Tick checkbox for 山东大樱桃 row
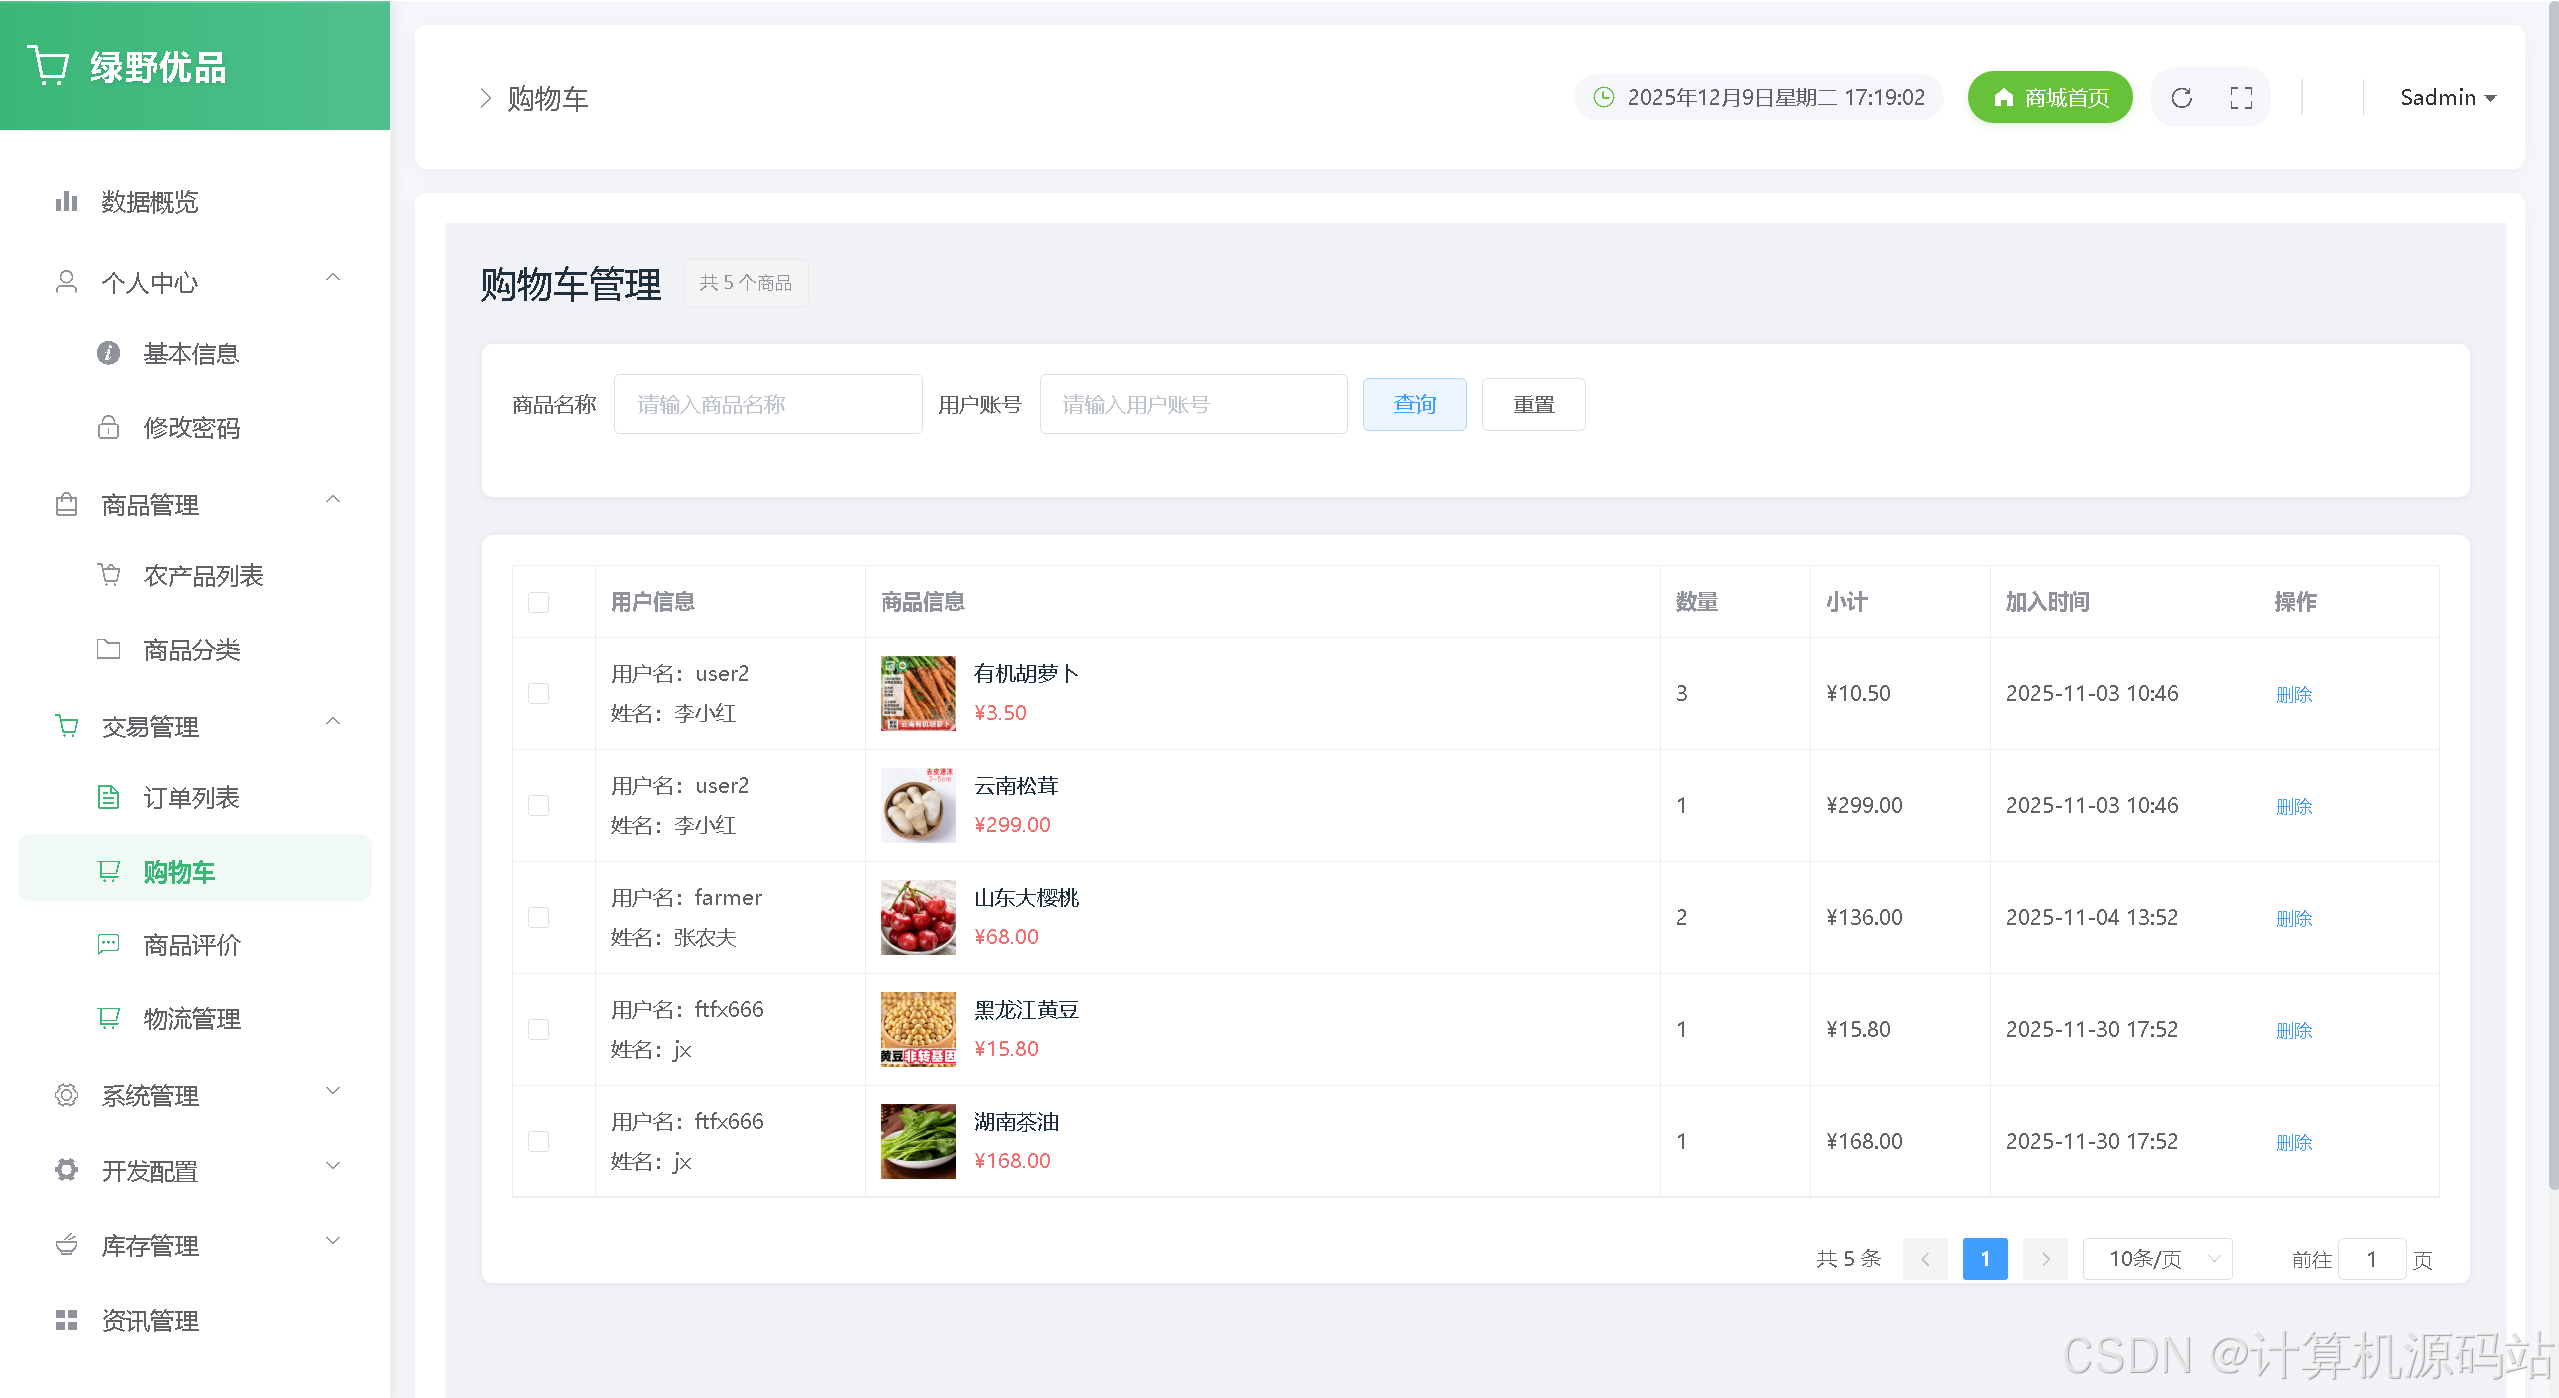The height and width of the screenshot is (1398, 2559). [x=538, y=918]
